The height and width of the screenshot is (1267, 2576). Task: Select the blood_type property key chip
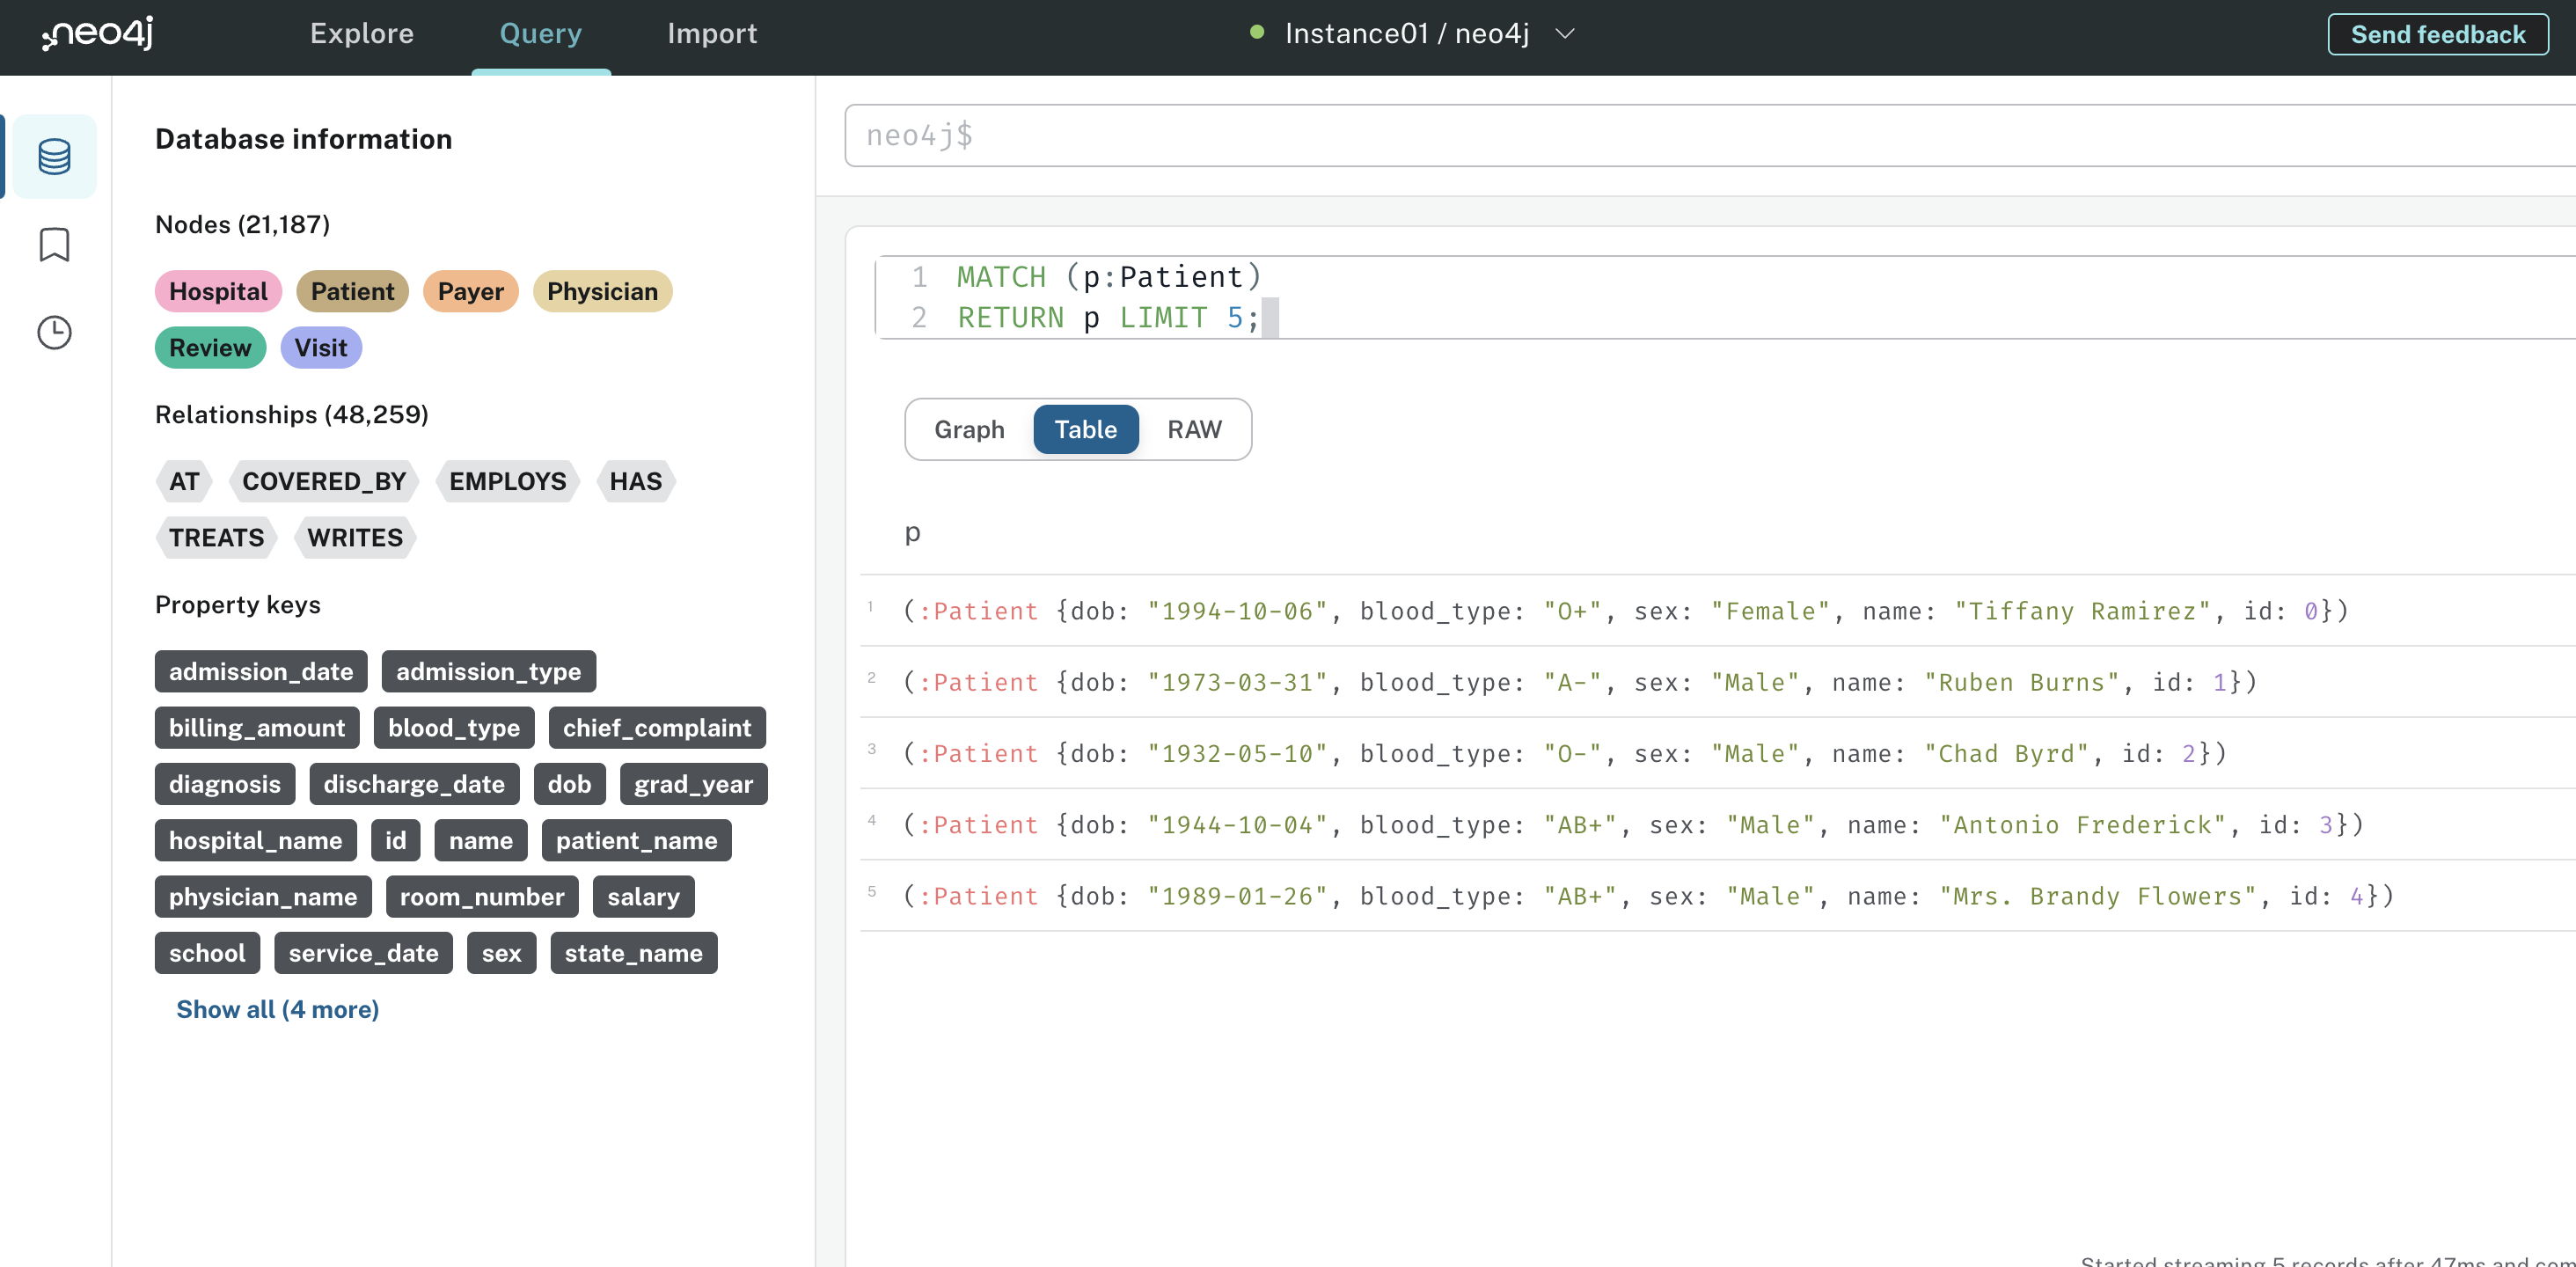(453, 727)
